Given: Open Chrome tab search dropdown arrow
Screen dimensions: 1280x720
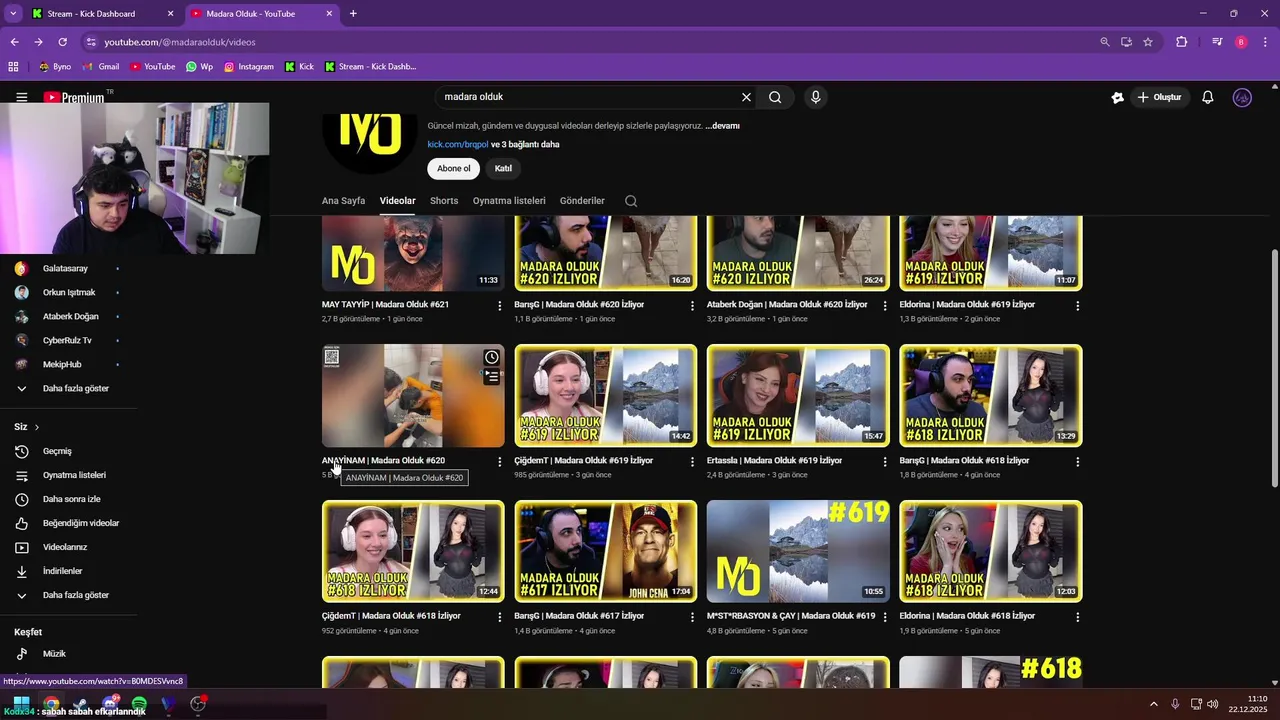Looking at the screenshot, I should pos(13,13).
